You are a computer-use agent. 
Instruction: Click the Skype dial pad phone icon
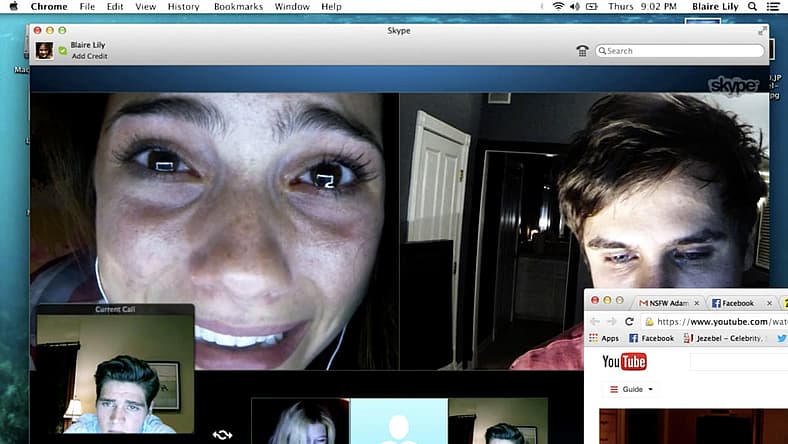[x=582, y=50]
